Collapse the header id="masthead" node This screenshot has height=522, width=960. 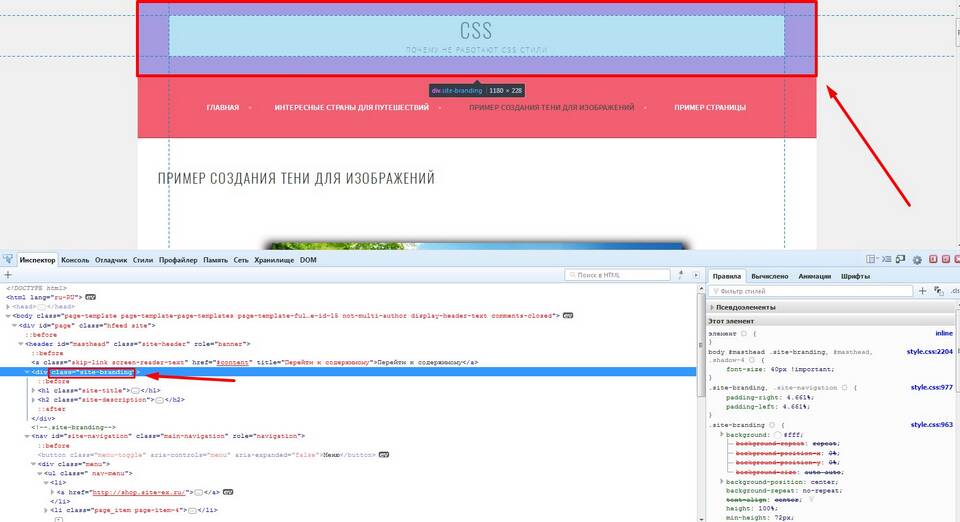pyautogui.click(x=20, y=344)
